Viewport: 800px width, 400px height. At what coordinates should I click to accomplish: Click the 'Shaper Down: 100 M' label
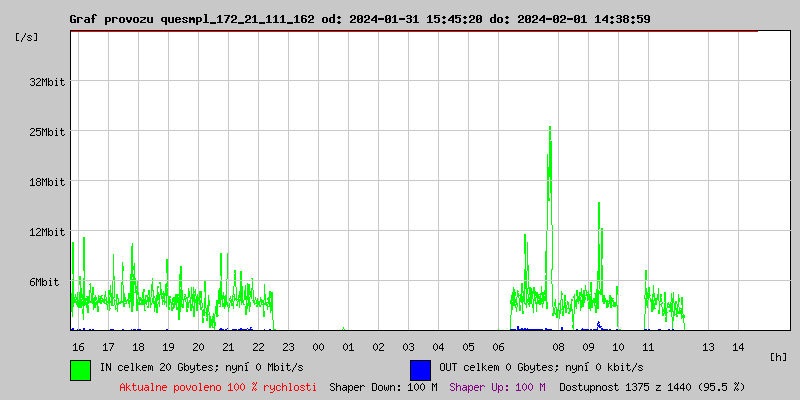pos(383,386)
